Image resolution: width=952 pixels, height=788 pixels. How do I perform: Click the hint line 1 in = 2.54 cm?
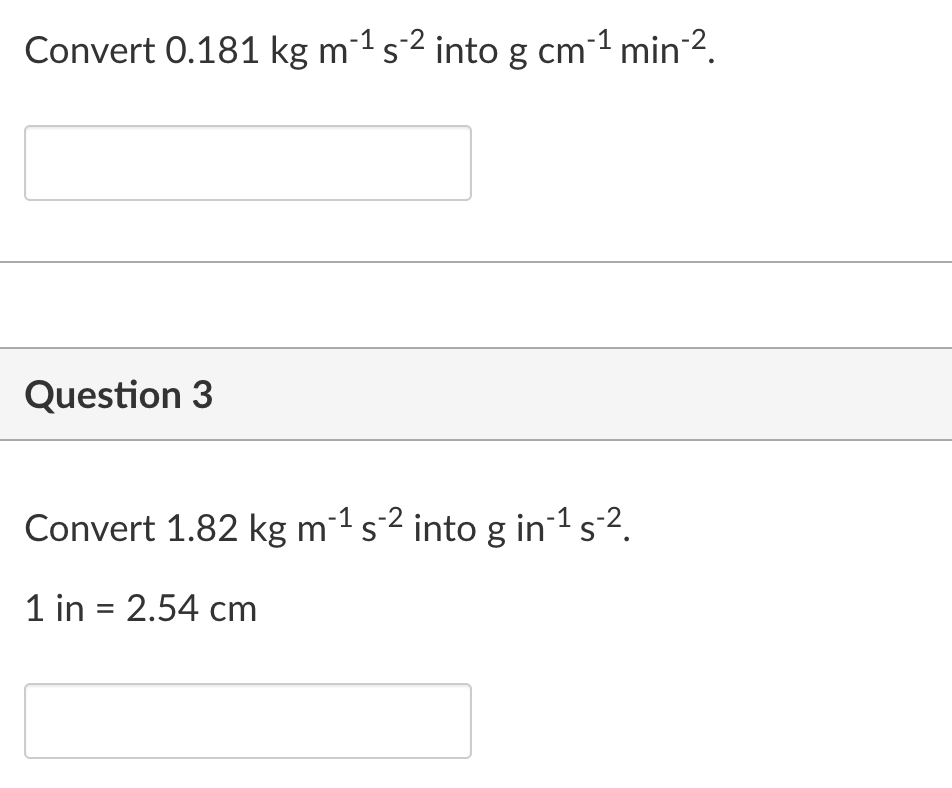[x=141, y=608]
